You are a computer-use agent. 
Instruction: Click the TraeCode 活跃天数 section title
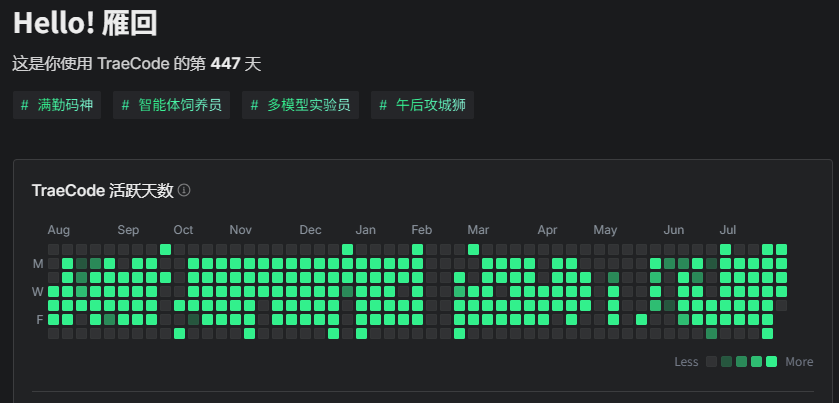(103, 191)
